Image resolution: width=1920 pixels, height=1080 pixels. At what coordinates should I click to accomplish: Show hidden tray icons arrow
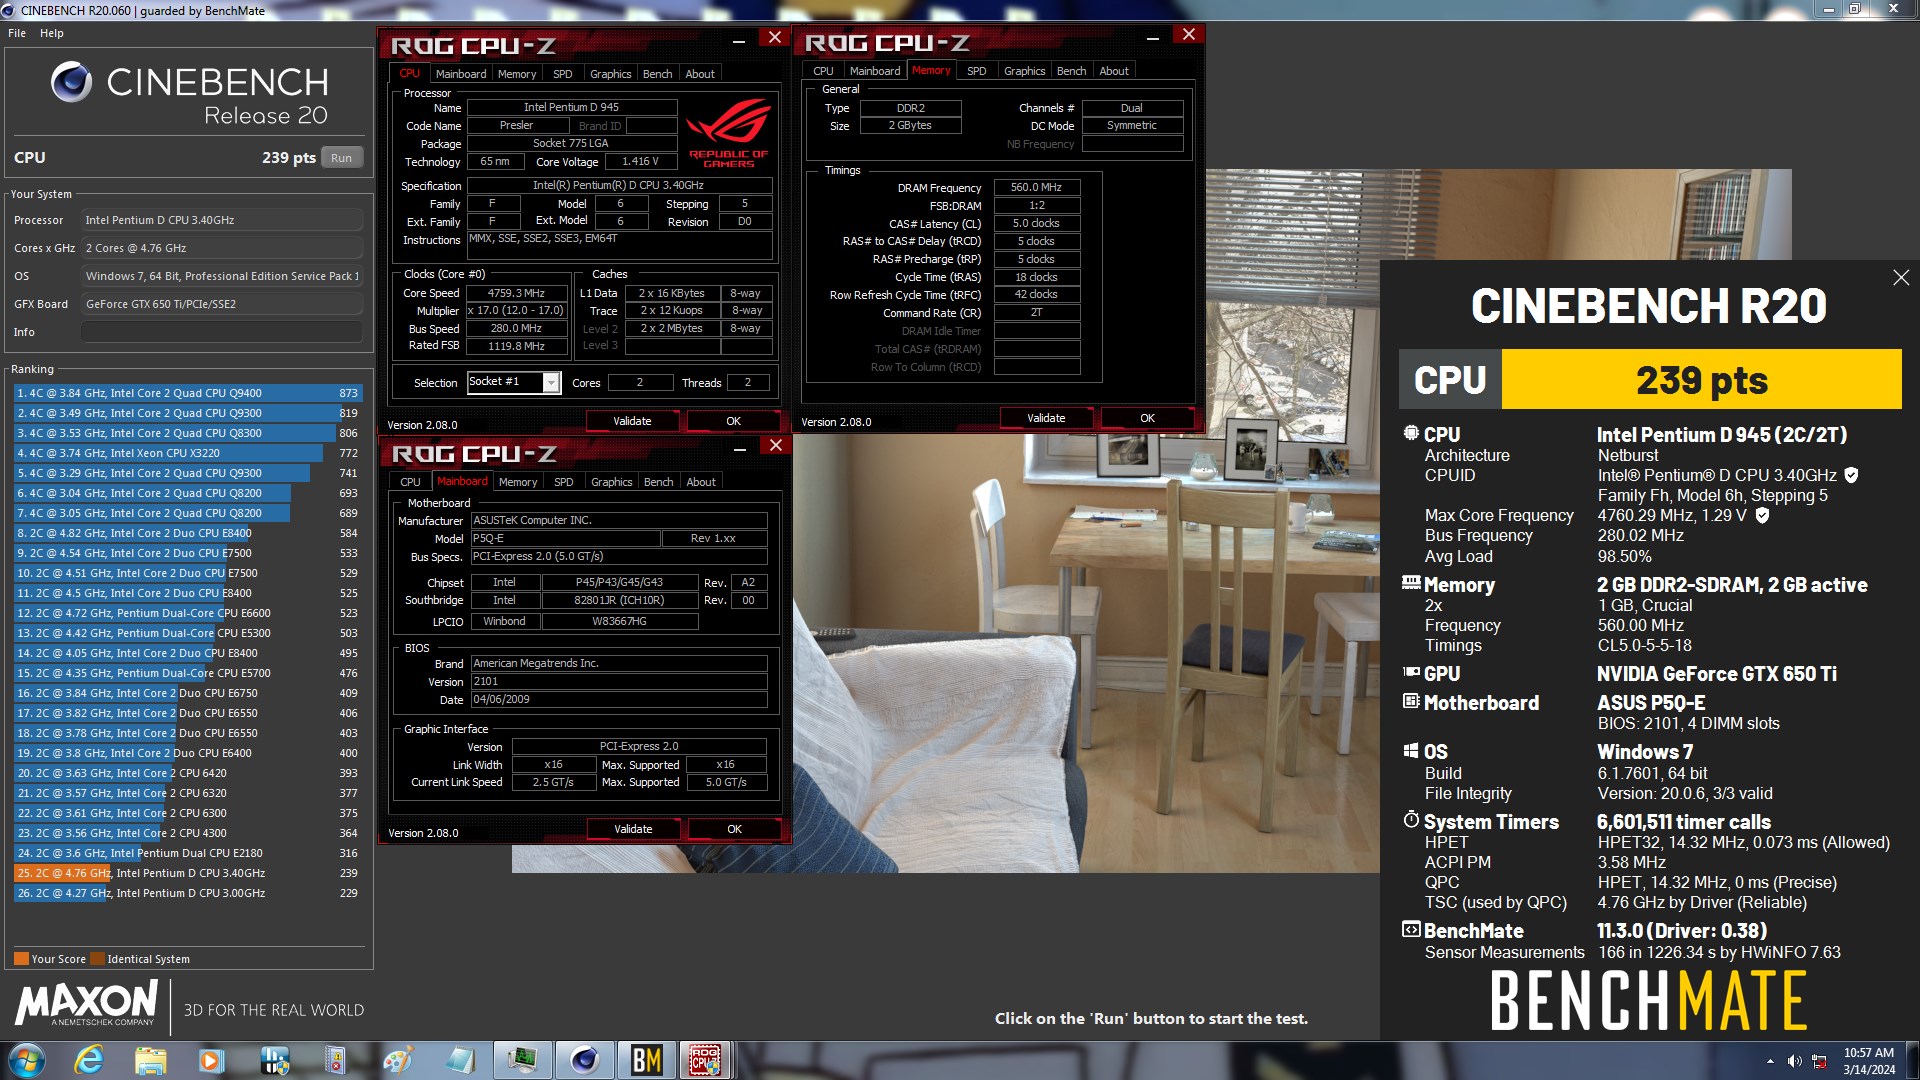[1770, 1061]
